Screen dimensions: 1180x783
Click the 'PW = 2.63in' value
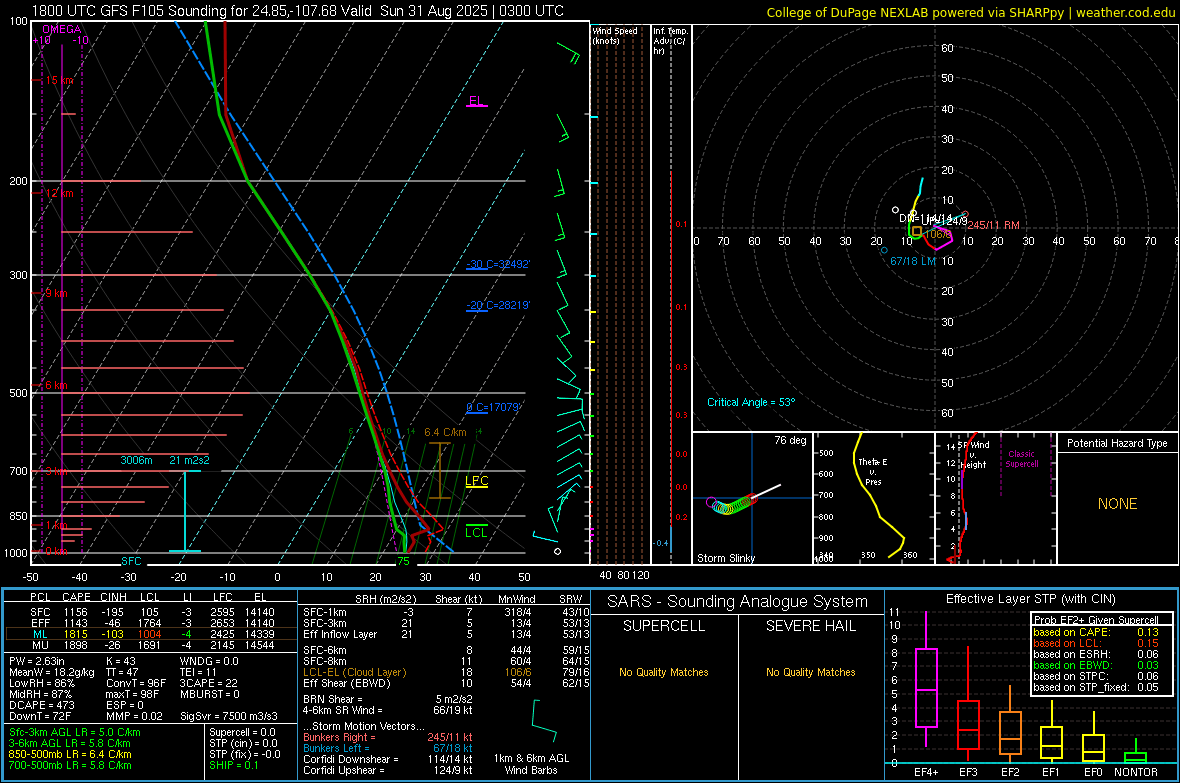(x=37, y=661)
